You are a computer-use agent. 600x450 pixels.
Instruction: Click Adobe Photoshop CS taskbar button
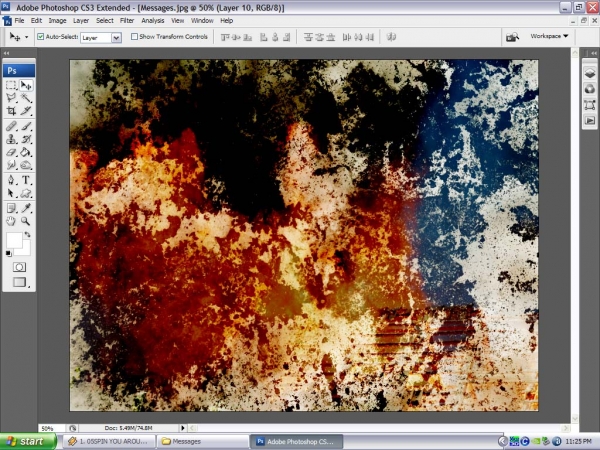click(x=297, y=441)
